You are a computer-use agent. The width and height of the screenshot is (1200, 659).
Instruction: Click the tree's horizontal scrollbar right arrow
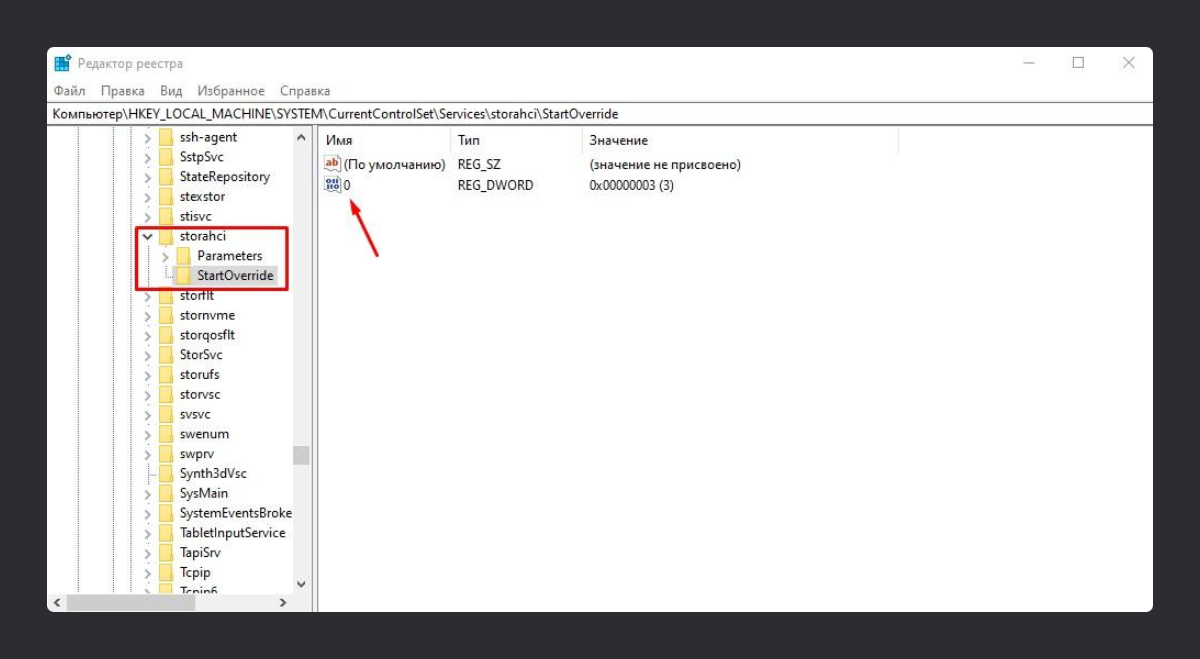click(283, 602)
